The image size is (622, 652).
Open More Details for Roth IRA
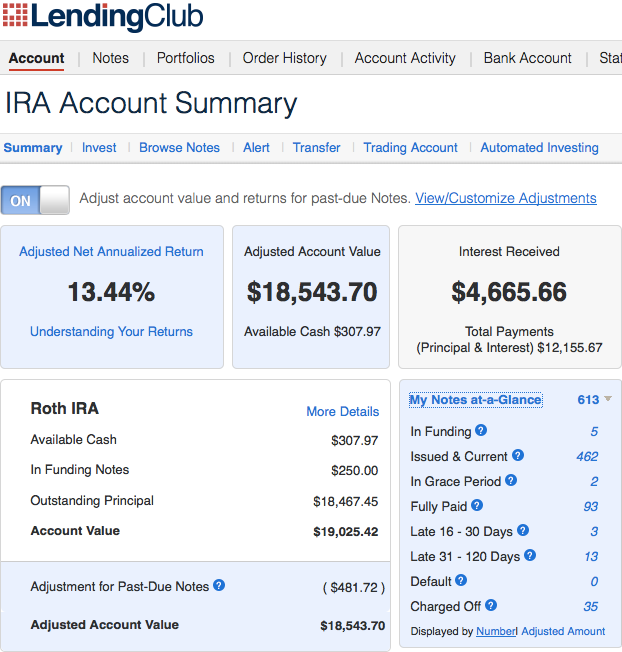[x=343, y=411]
